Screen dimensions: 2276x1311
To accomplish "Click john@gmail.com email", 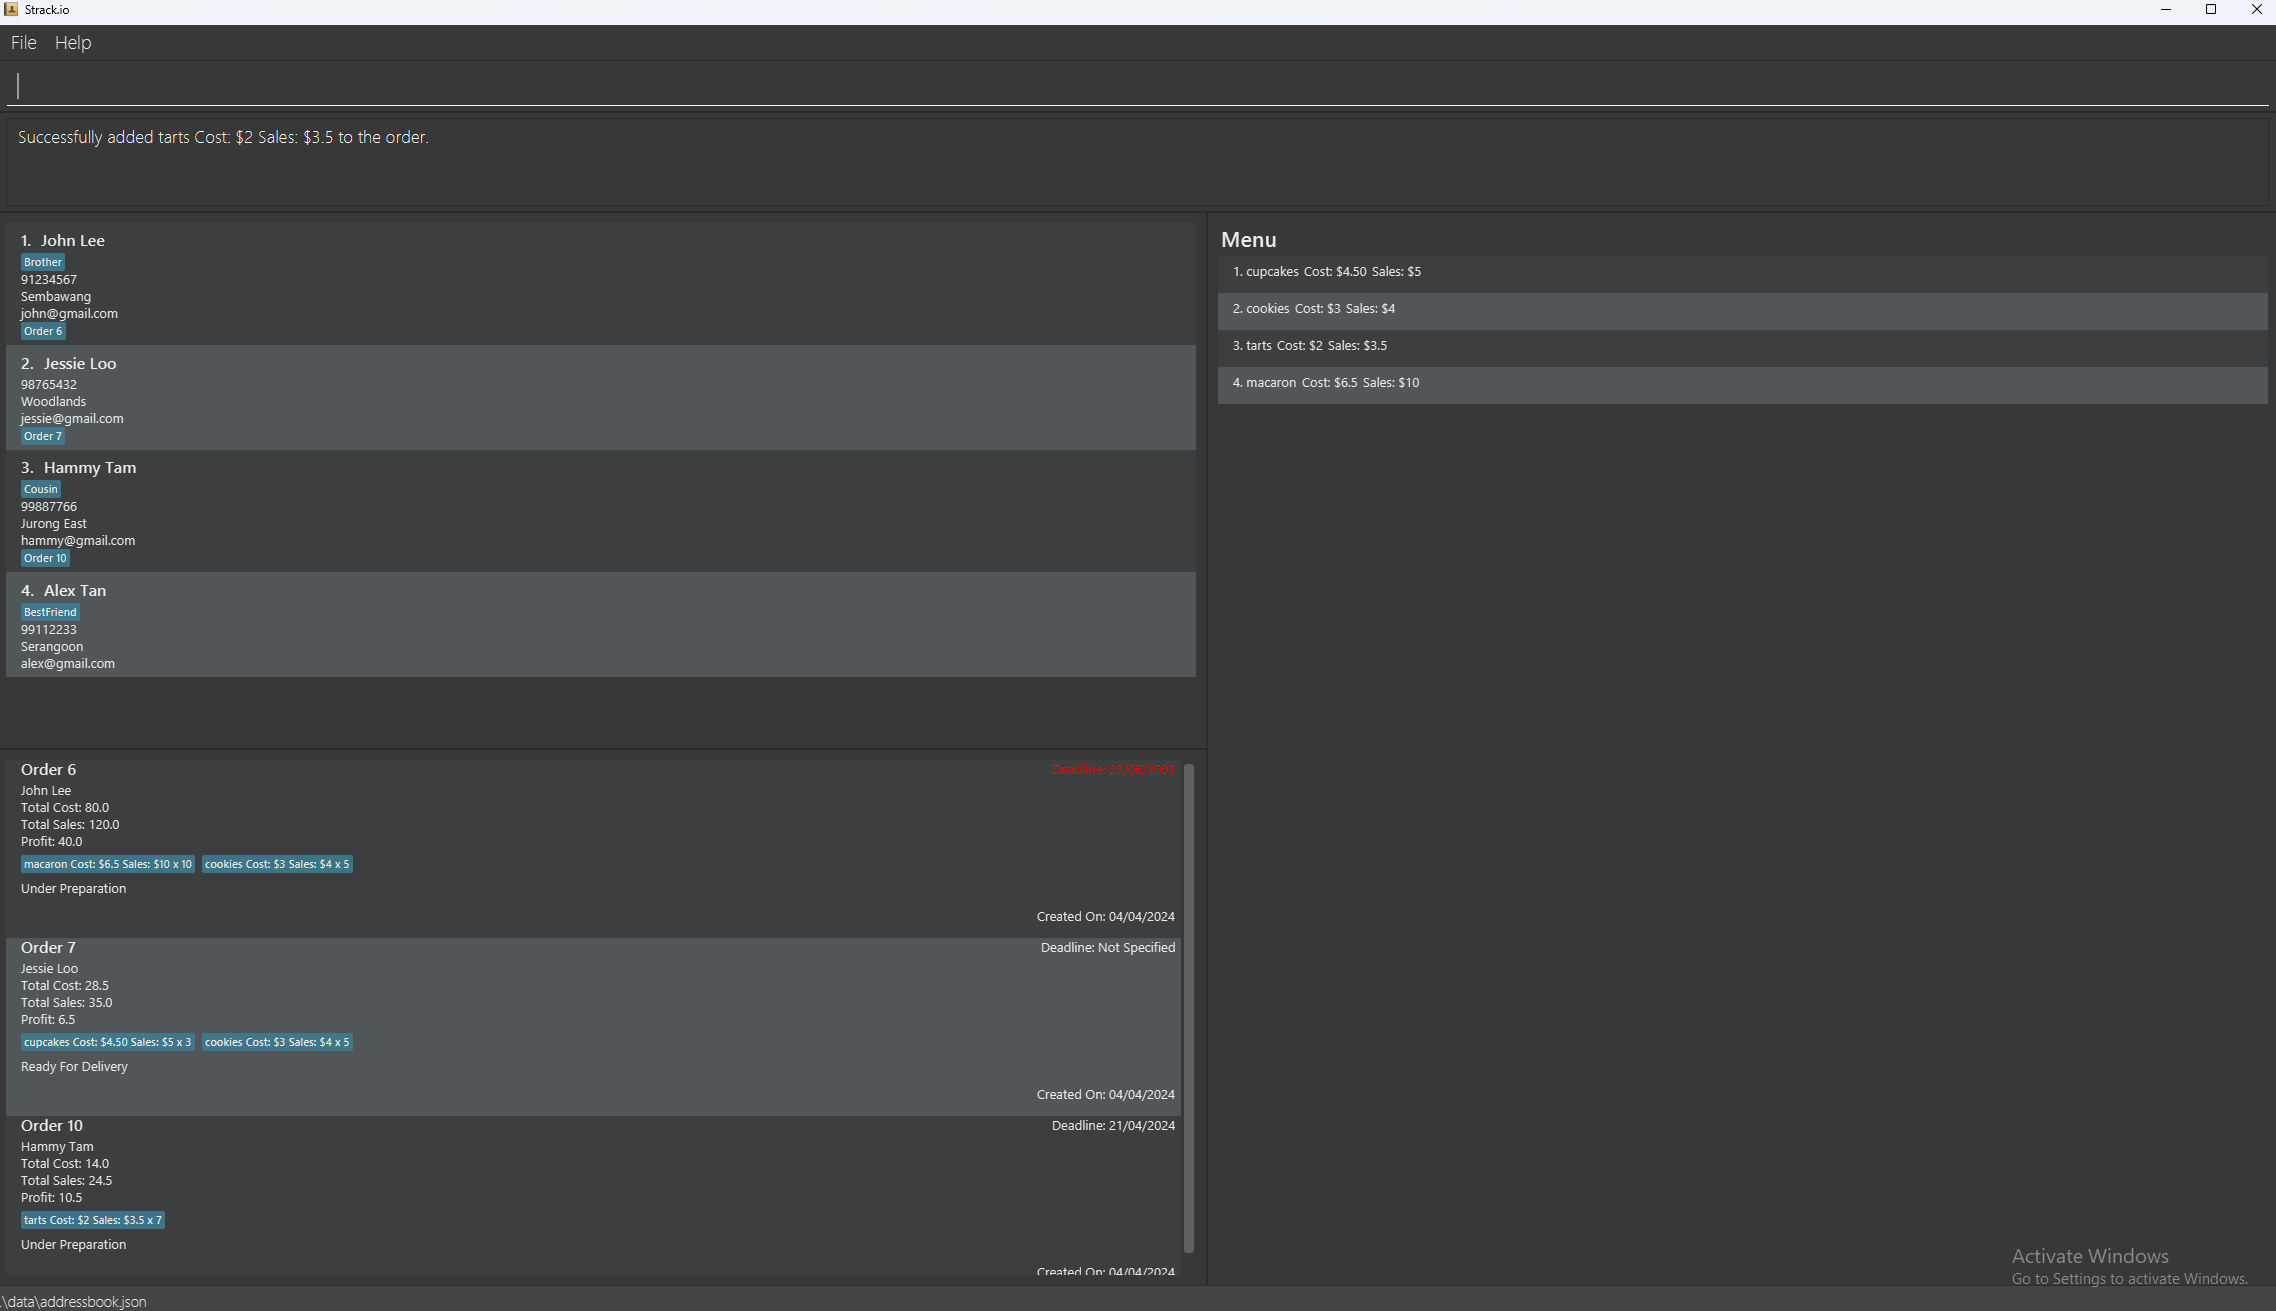I will pos(69,314).
